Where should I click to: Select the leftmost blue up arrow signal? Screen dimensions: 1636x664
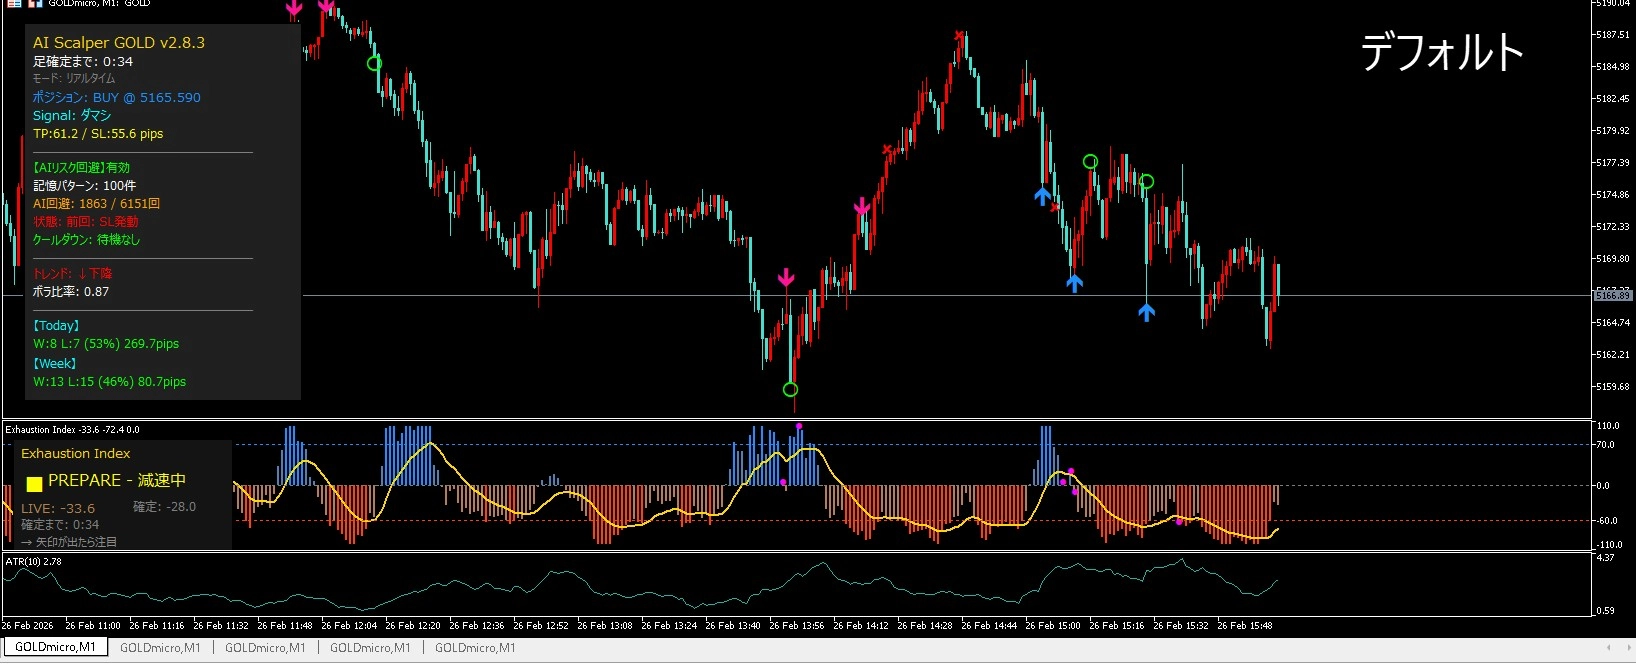[x=1042, y=195]
